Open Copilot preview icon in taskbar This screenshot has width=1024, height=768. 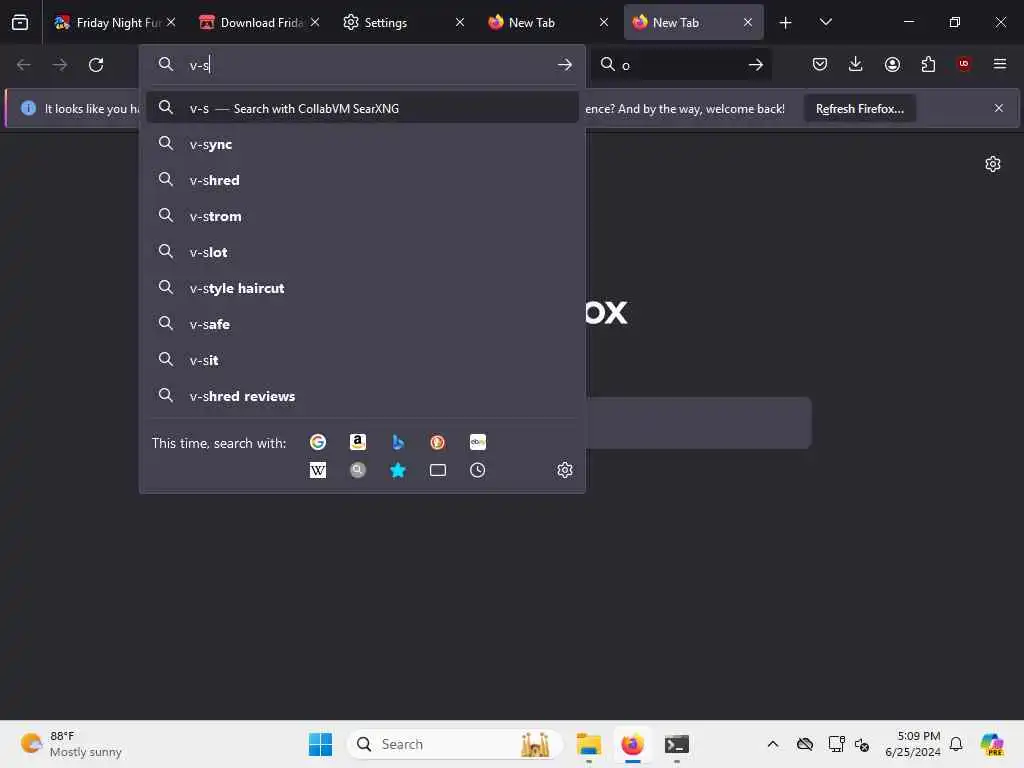click(992, 744)
